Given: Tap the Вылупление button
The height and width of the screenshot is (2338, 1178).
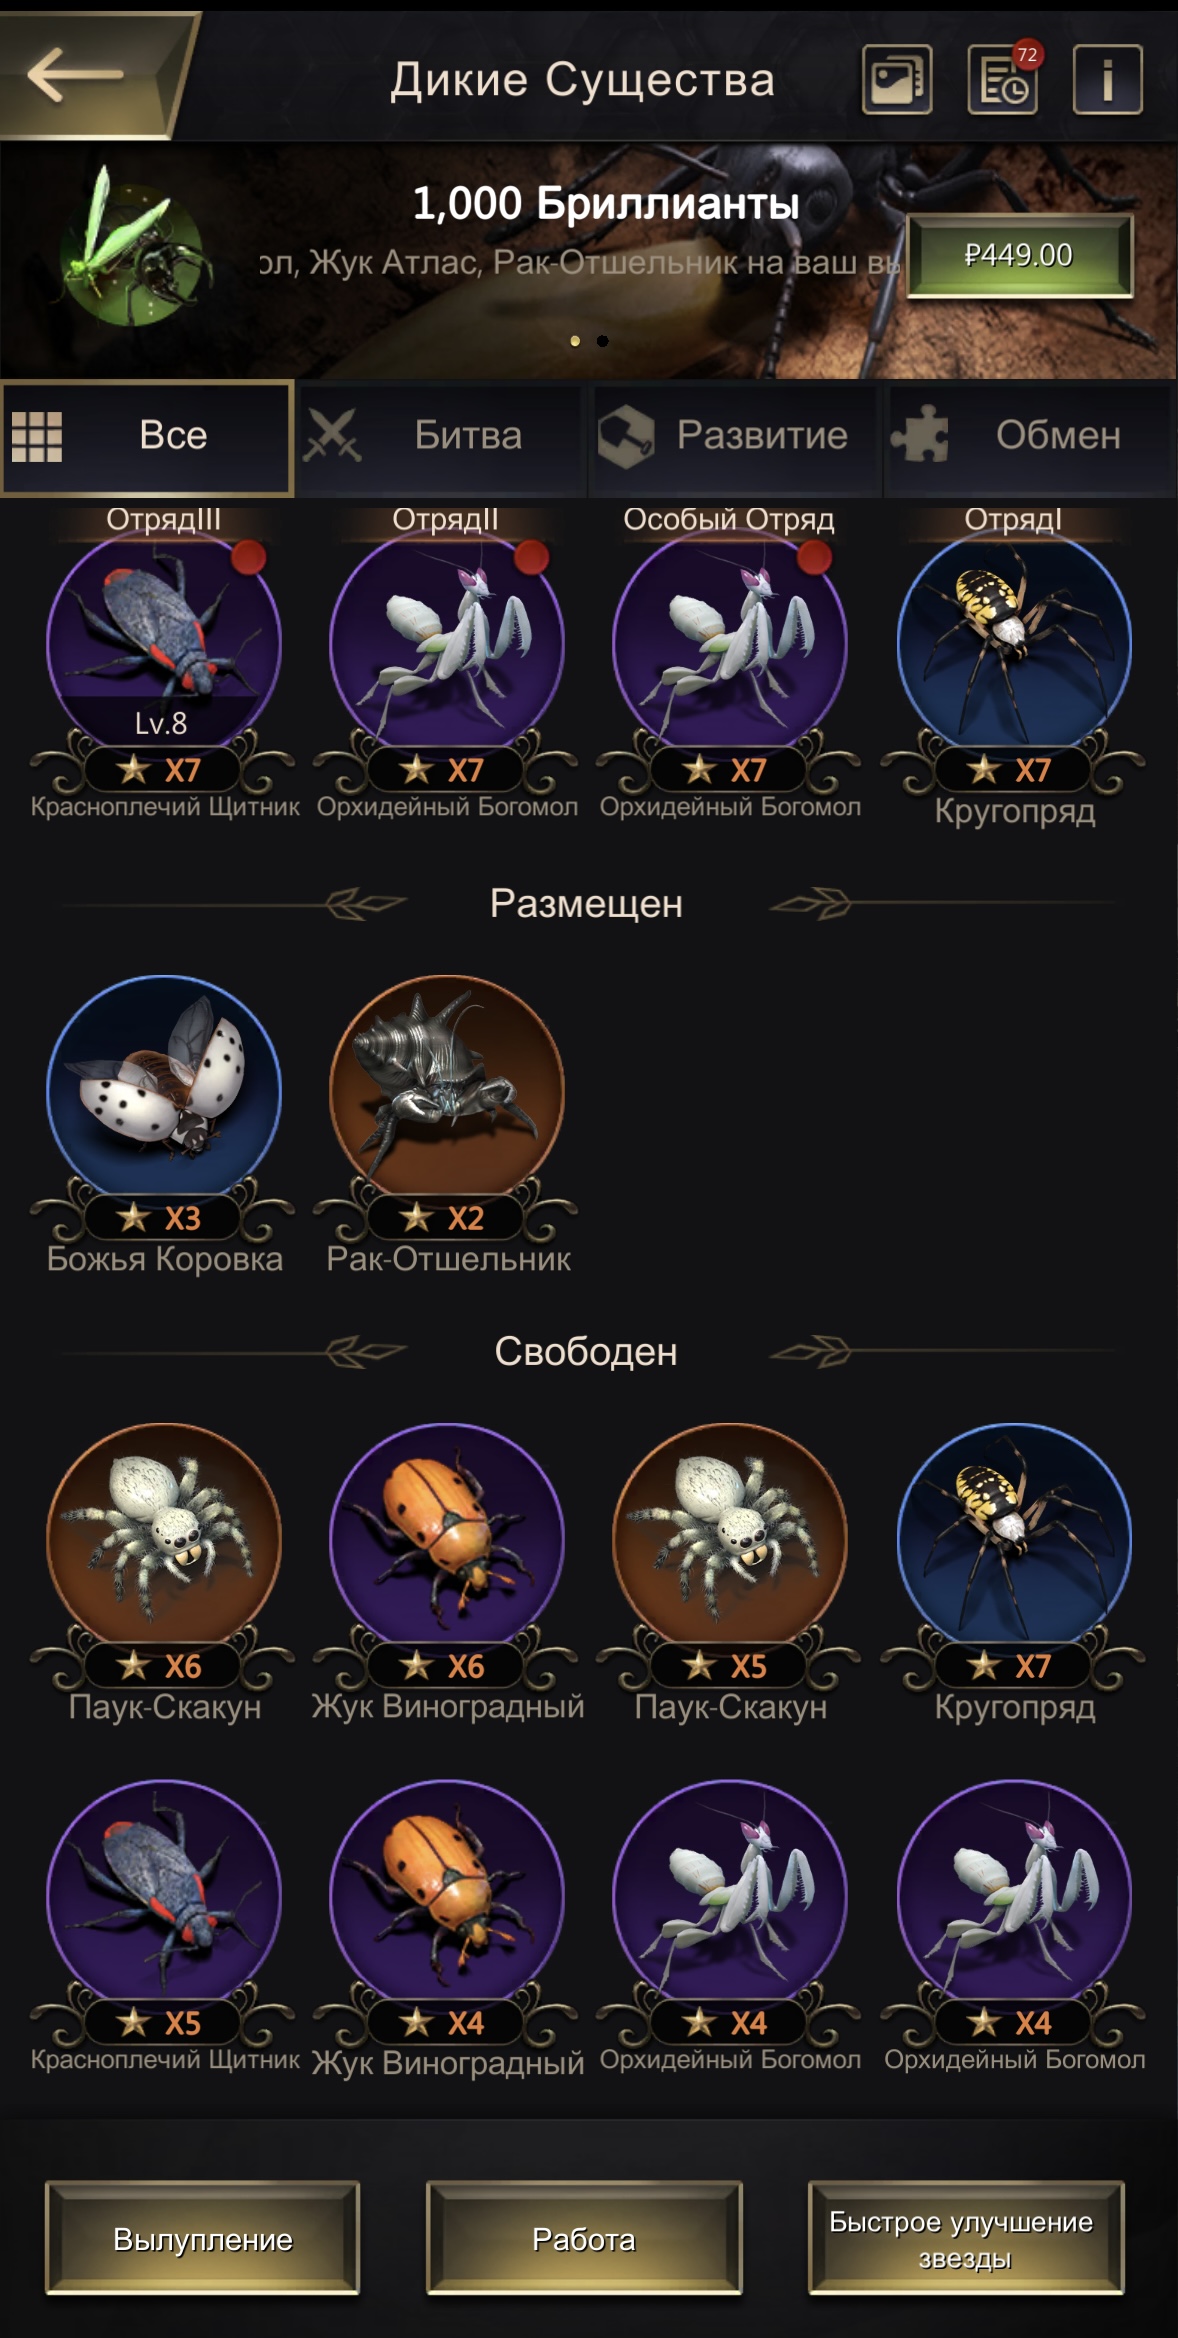Looking at the screenshot, I should point(202,2238).
